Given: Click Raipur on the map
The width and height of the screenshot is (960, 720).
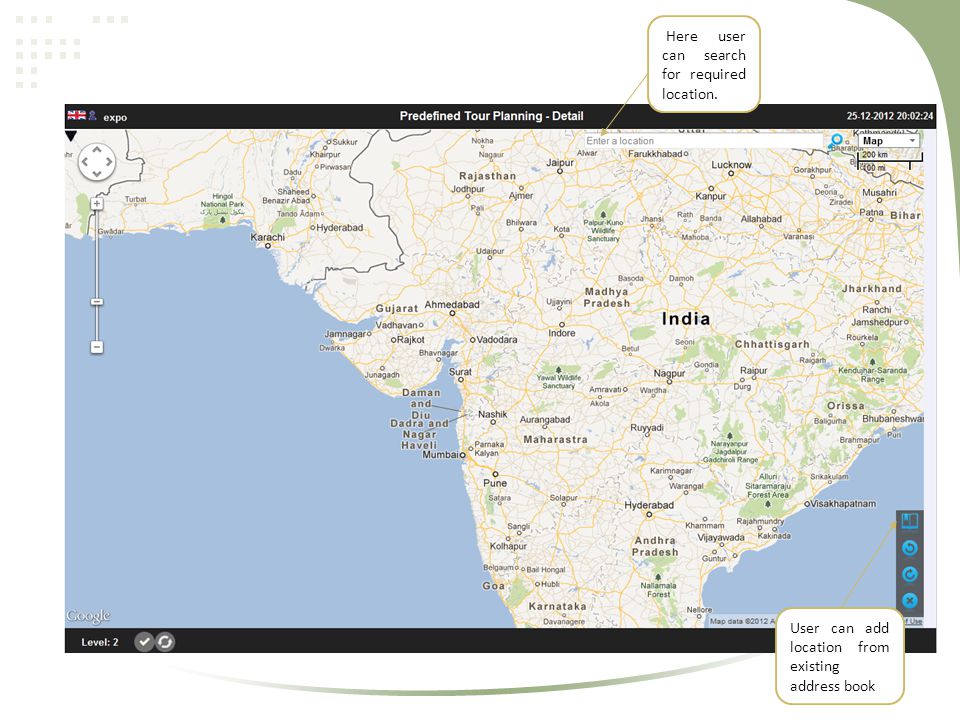Looking at the screenshot, I should tap(754, 370).
